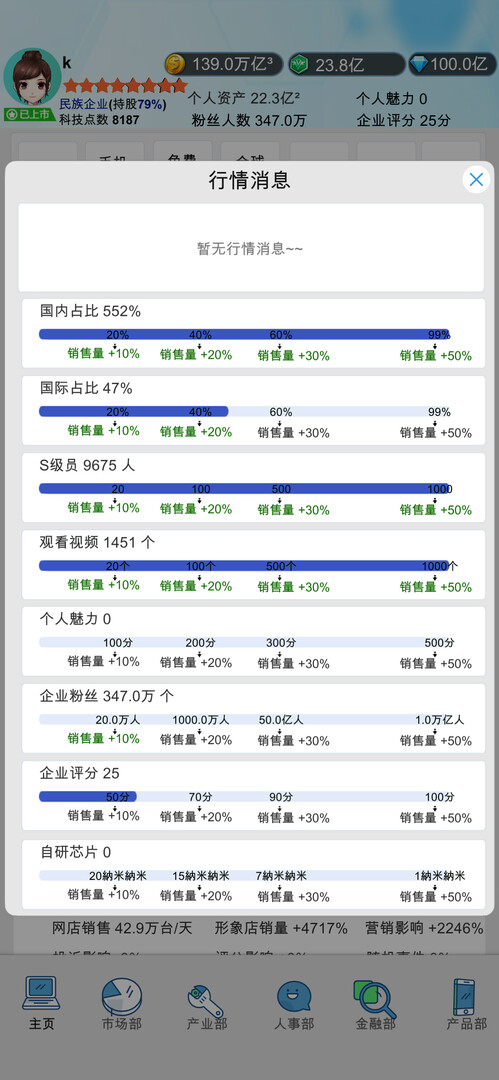Tap the orange star rating row

point(125,86)
